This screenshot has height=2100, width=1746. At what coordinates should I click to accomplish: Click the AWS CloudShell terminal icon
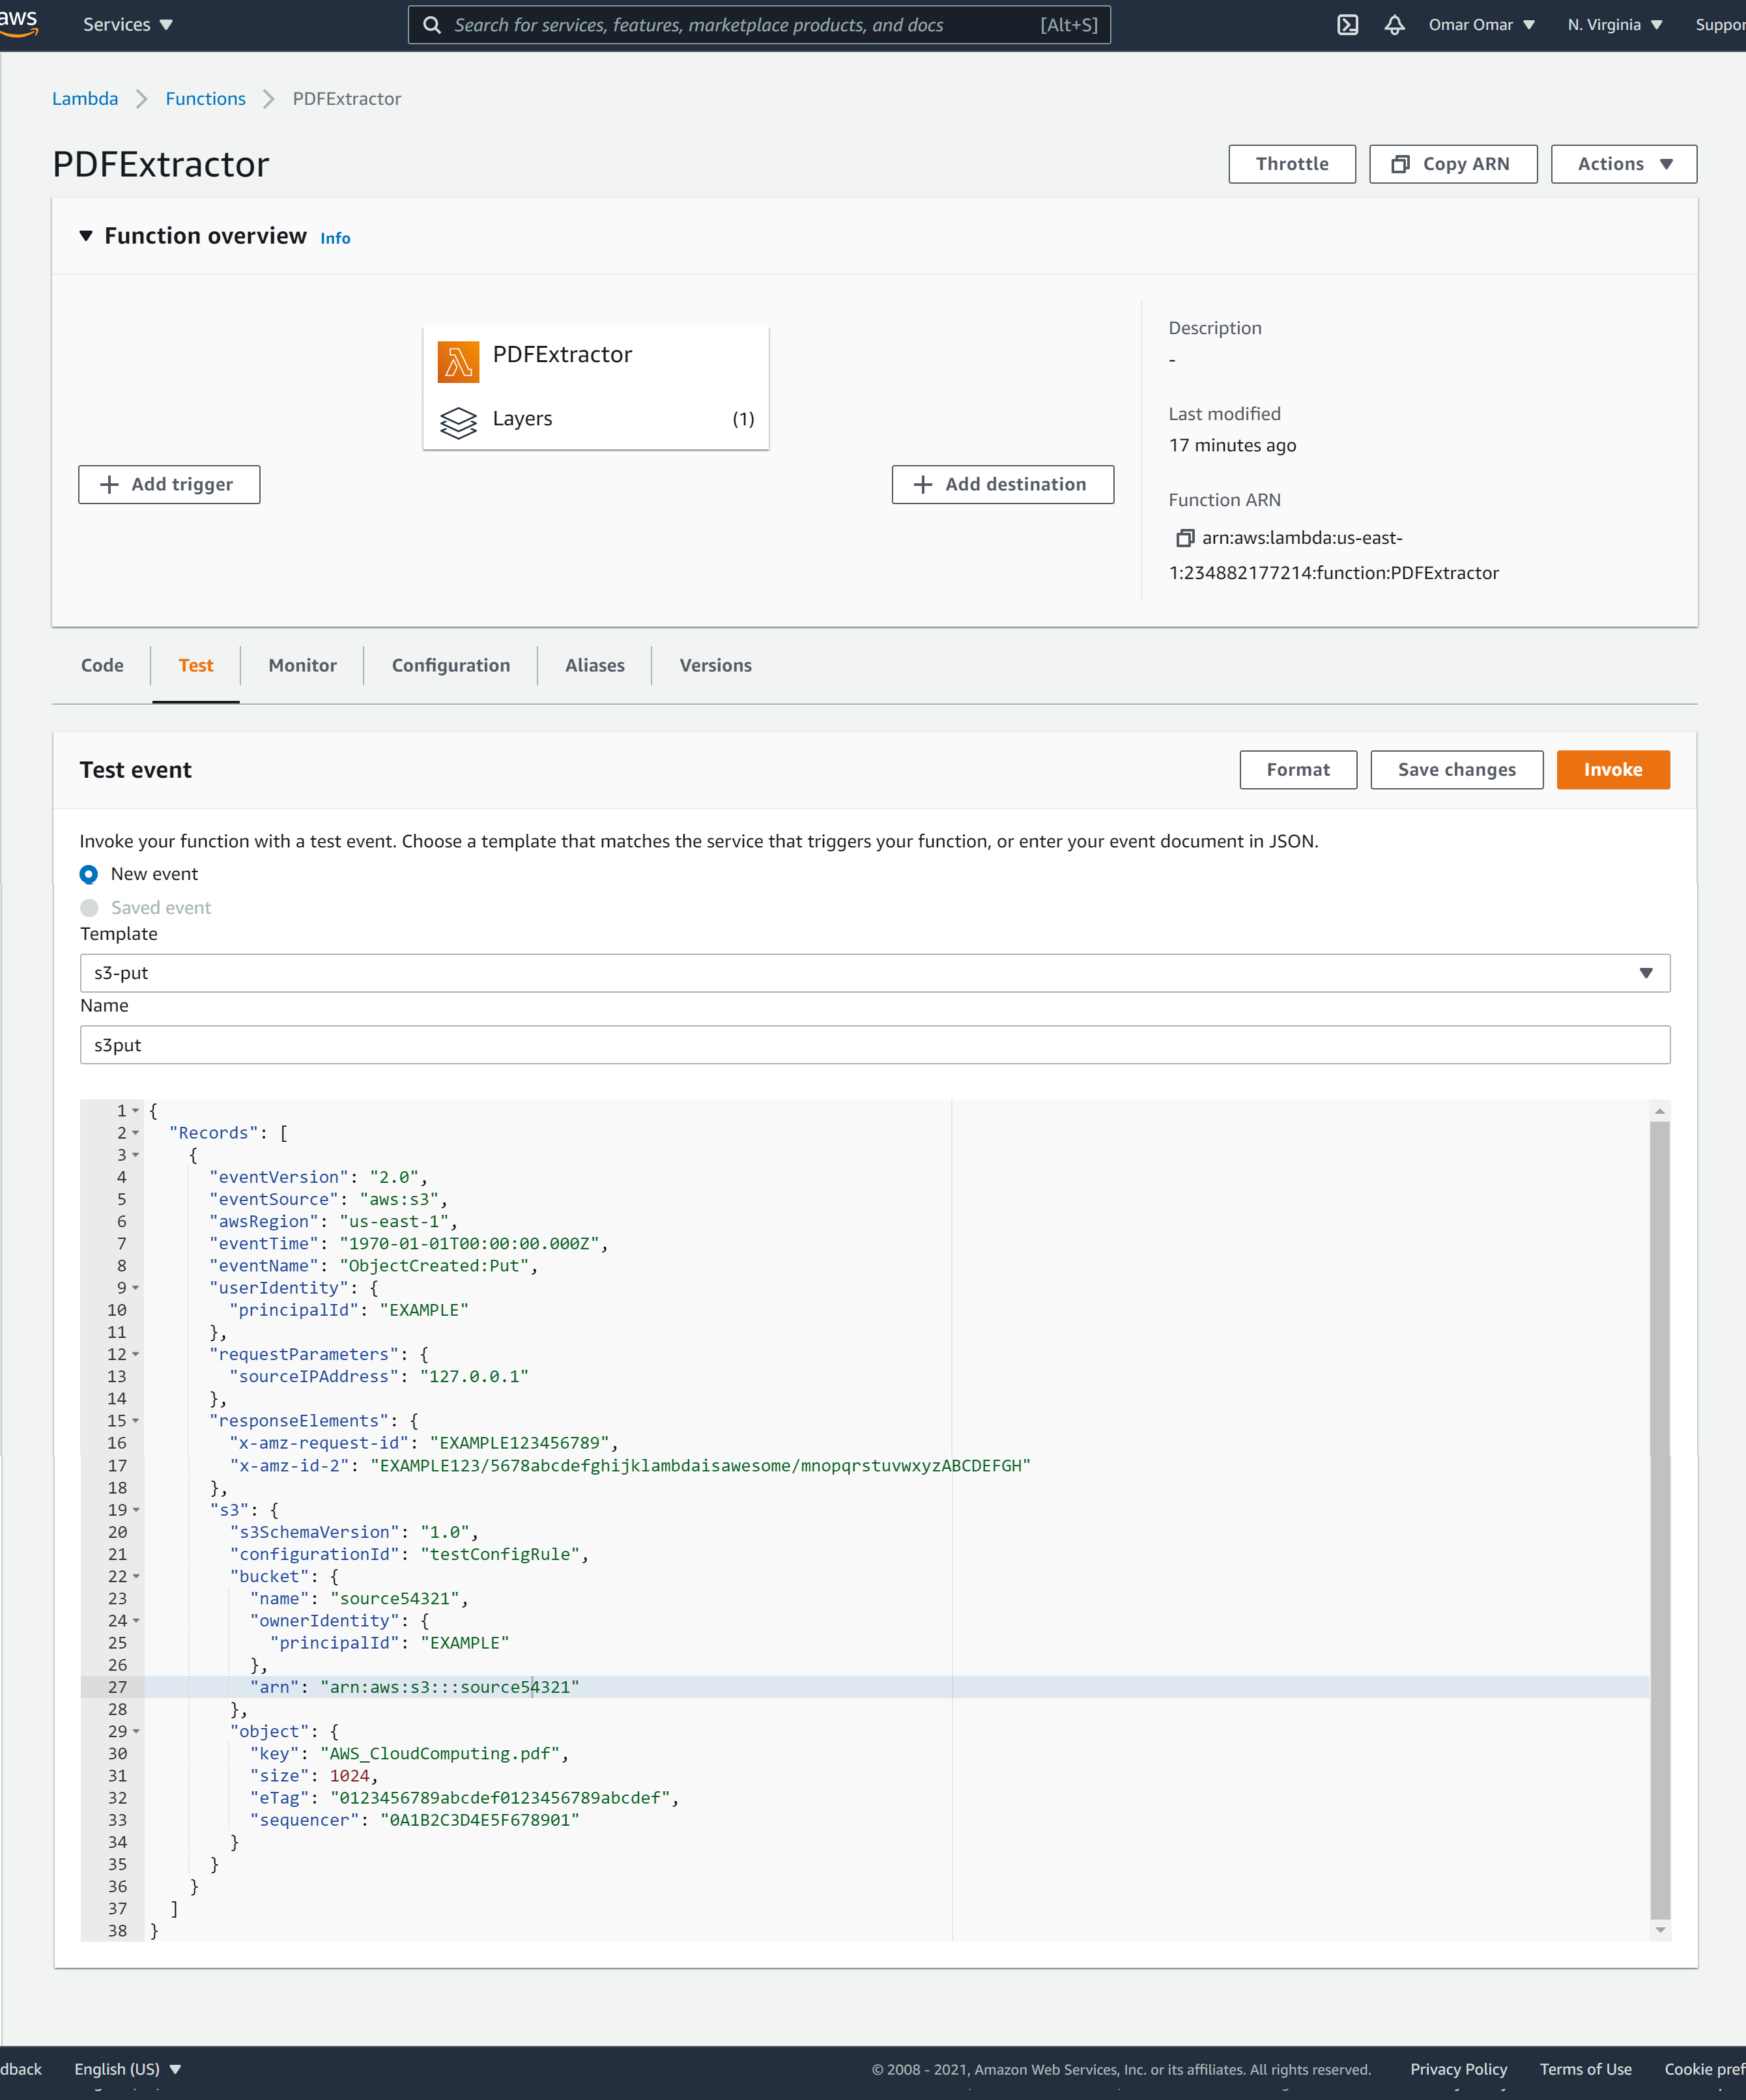tap(1349, 24)
